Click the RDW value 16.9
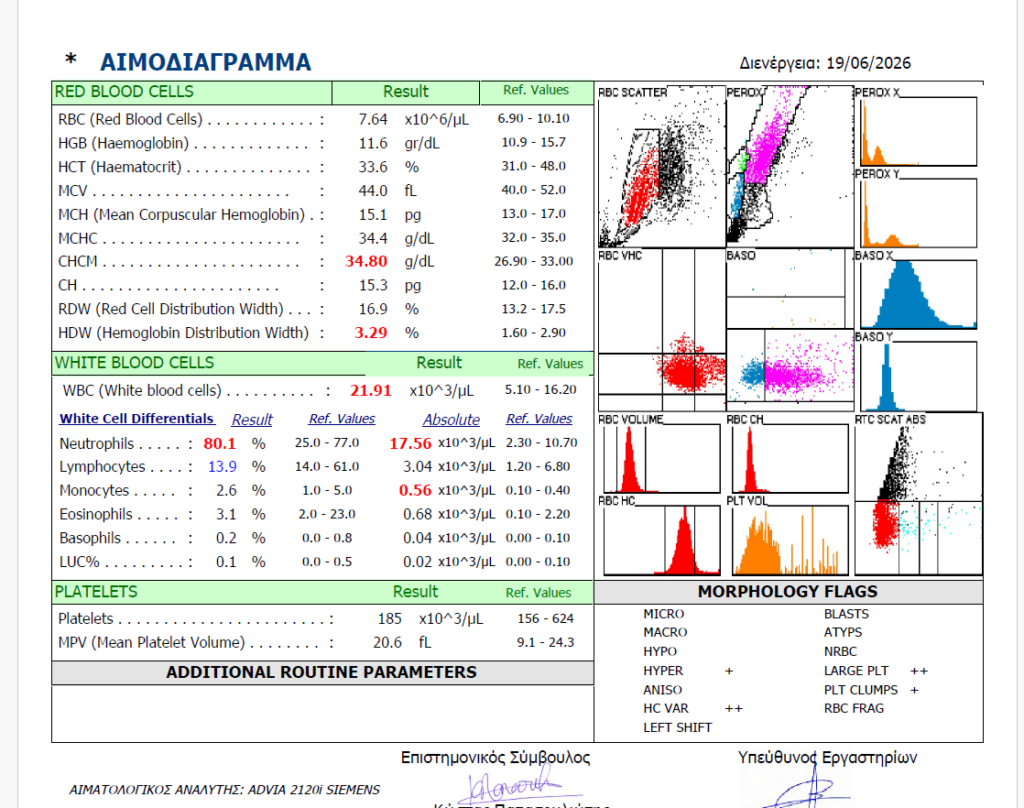Screen dimensions: 1024x808 coord(373,309)
